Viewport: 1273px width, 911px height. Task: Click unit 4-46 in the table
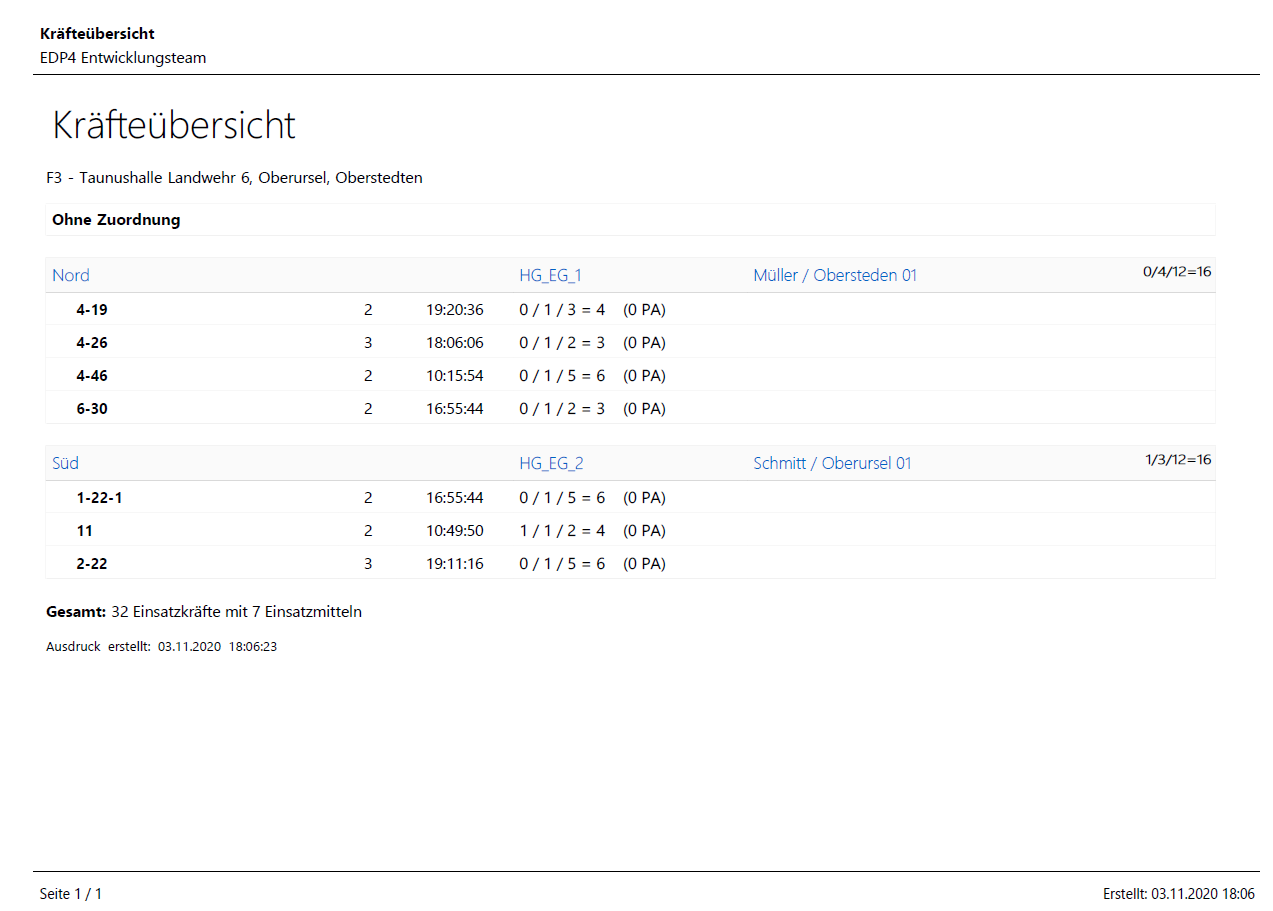click(x=92, y=376)
